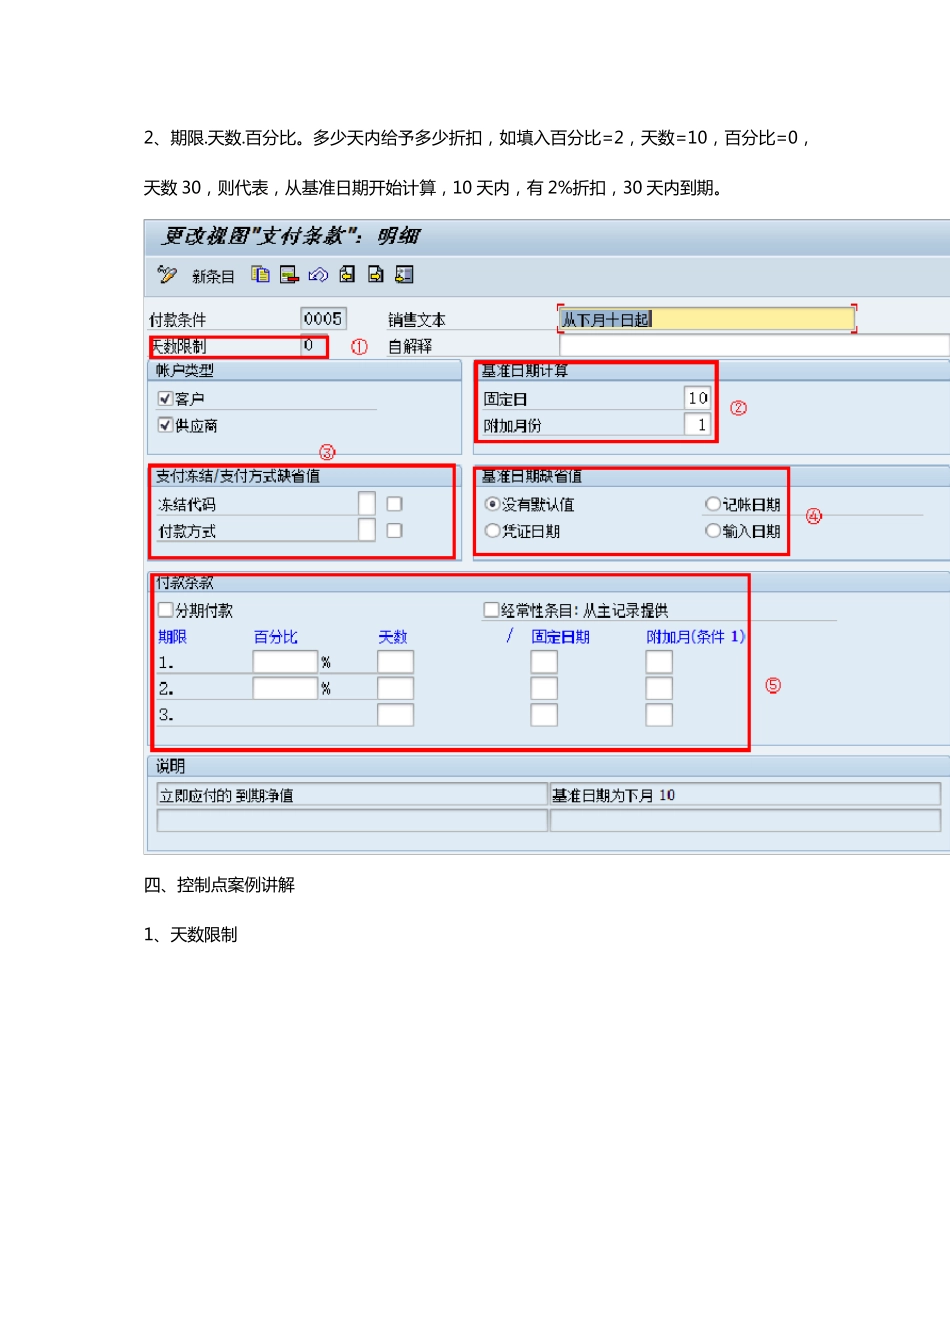Select the 没有默认值 radio button
The width and height of the screenshot is (950, 1344).
pos(492,504)
